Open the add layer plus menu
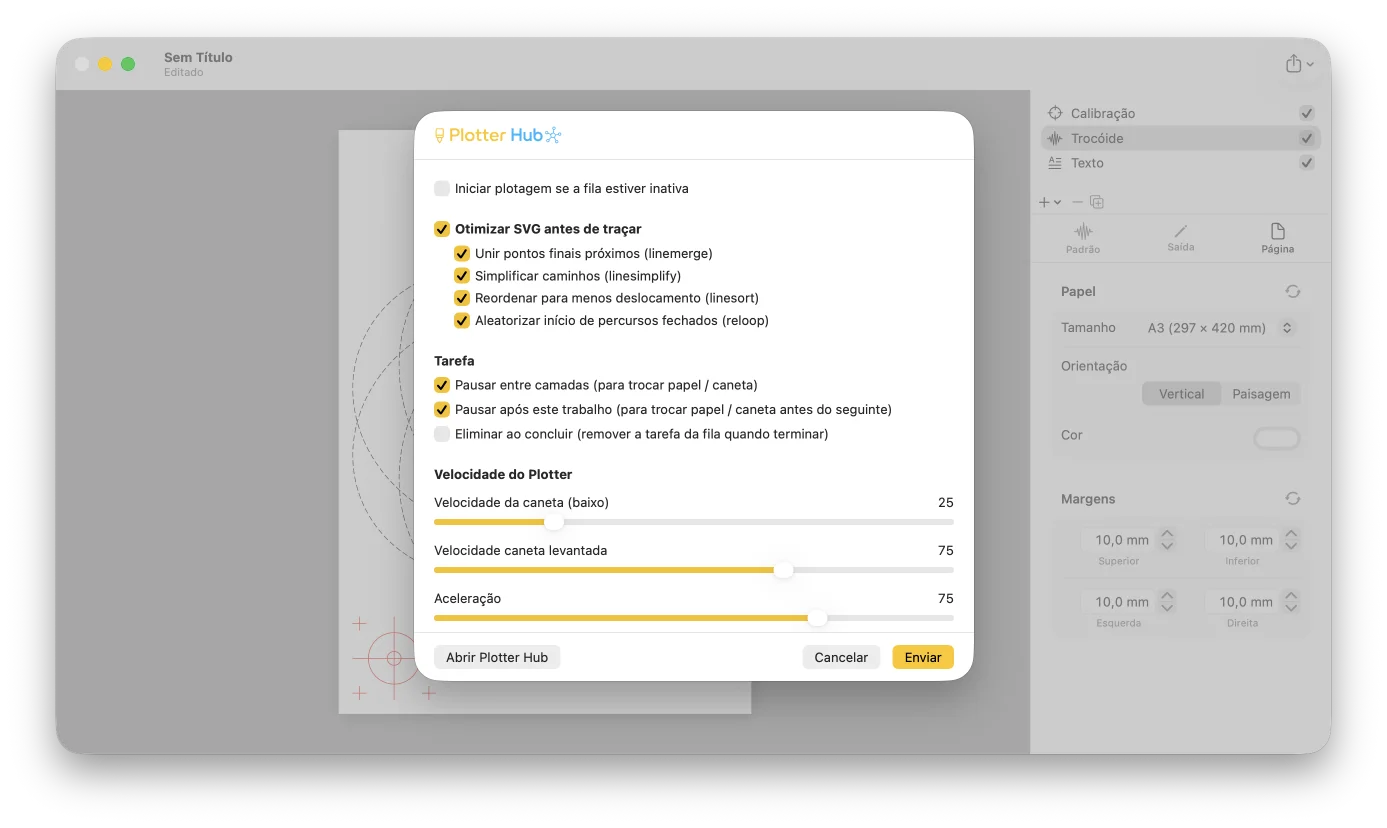The width and height of the screenshot is (1387, 828). pyautogui.click(x=1049, y=202)
